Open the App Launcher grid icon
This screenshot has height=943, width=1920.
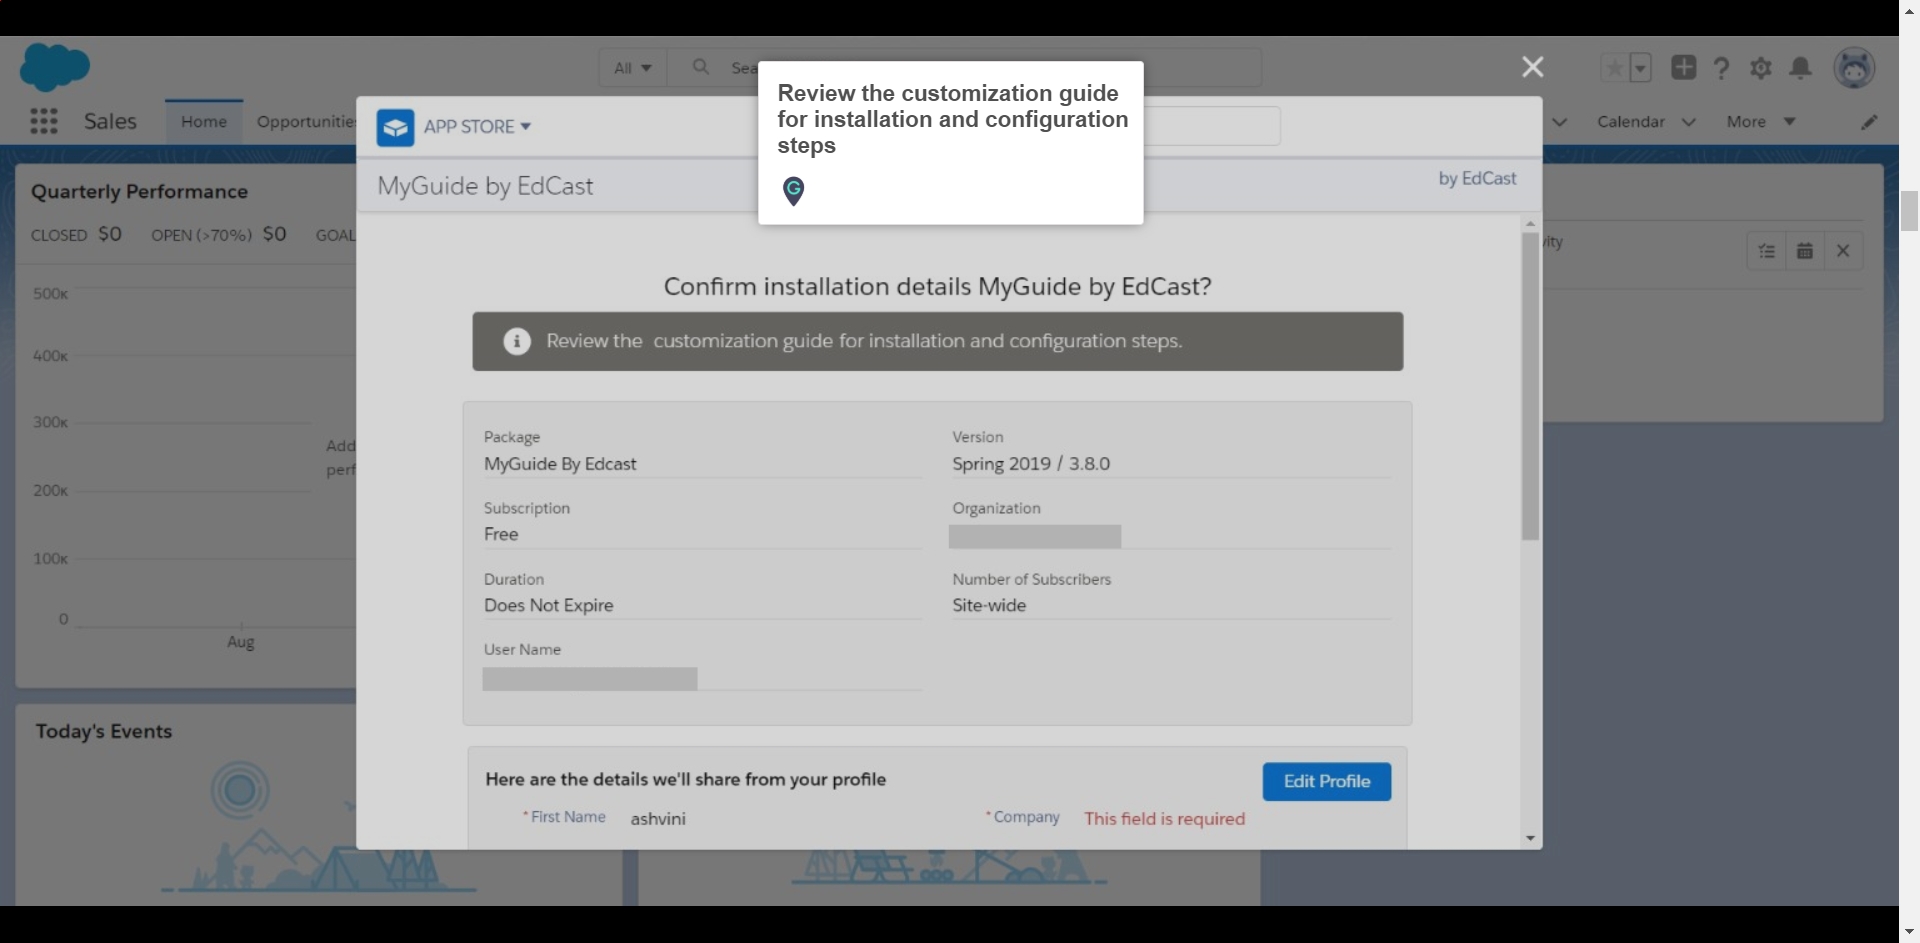pos(44,121)
